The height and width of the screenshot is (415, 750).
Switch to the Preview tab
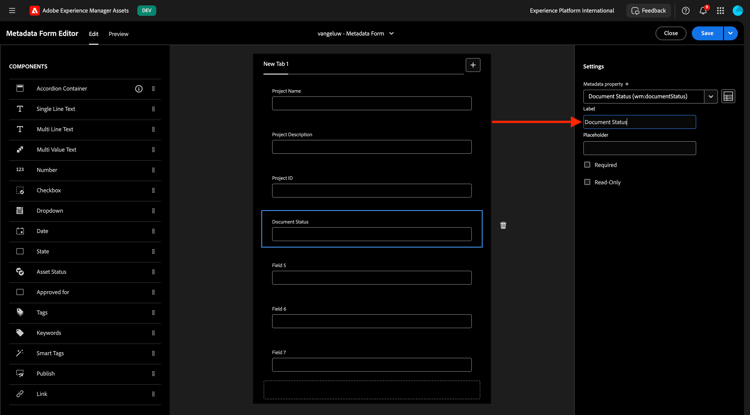pyautogui.click(x=118, y=34)
